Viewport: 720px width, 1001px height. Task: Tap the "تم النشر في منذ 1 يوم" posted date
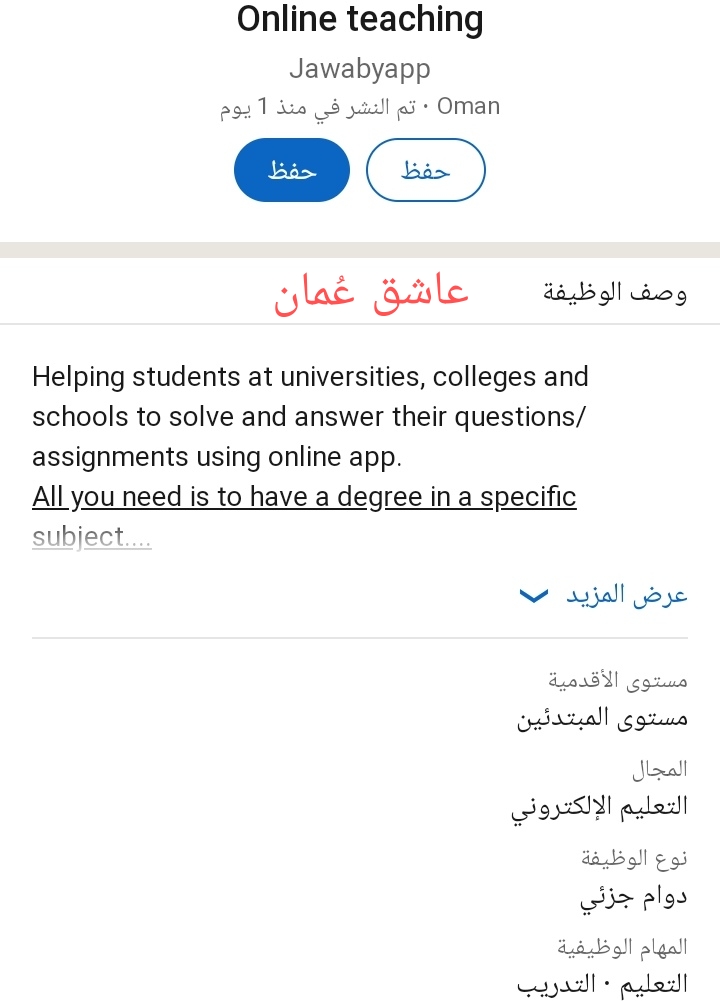click(x=318, y=108)
